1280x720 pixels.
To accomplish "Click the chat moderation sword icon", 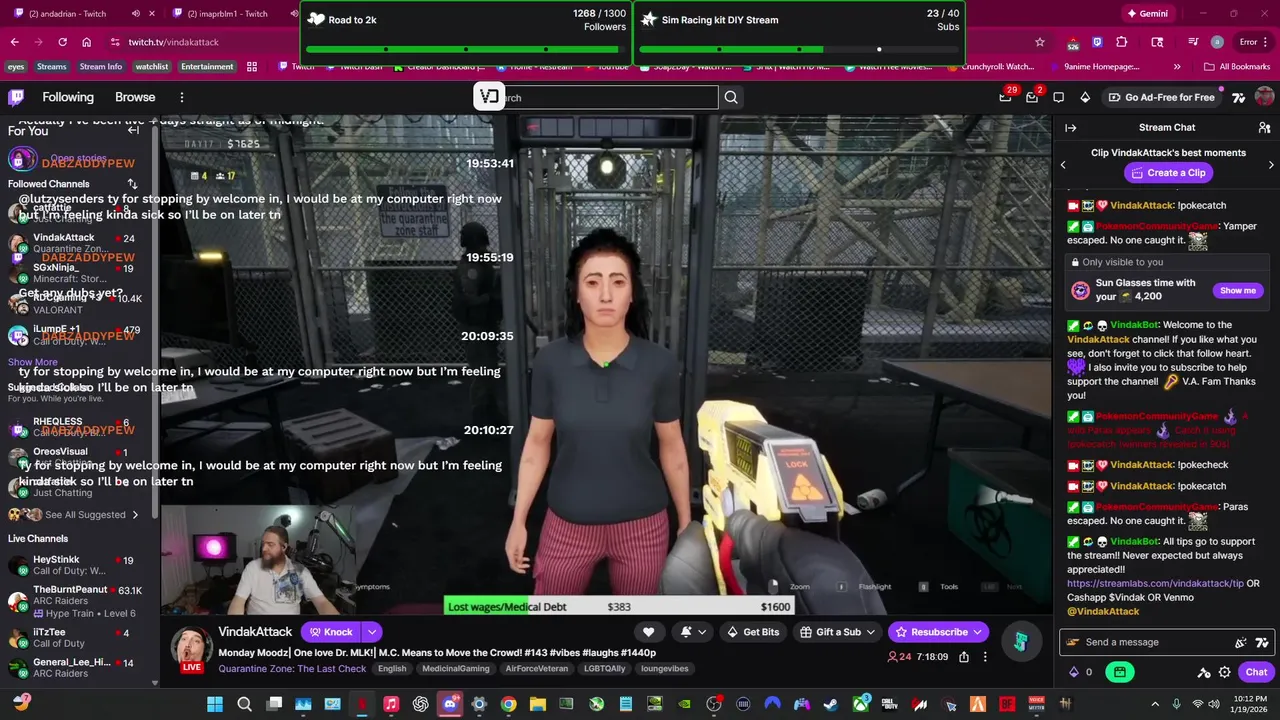I will click(x=1204, y=672).
